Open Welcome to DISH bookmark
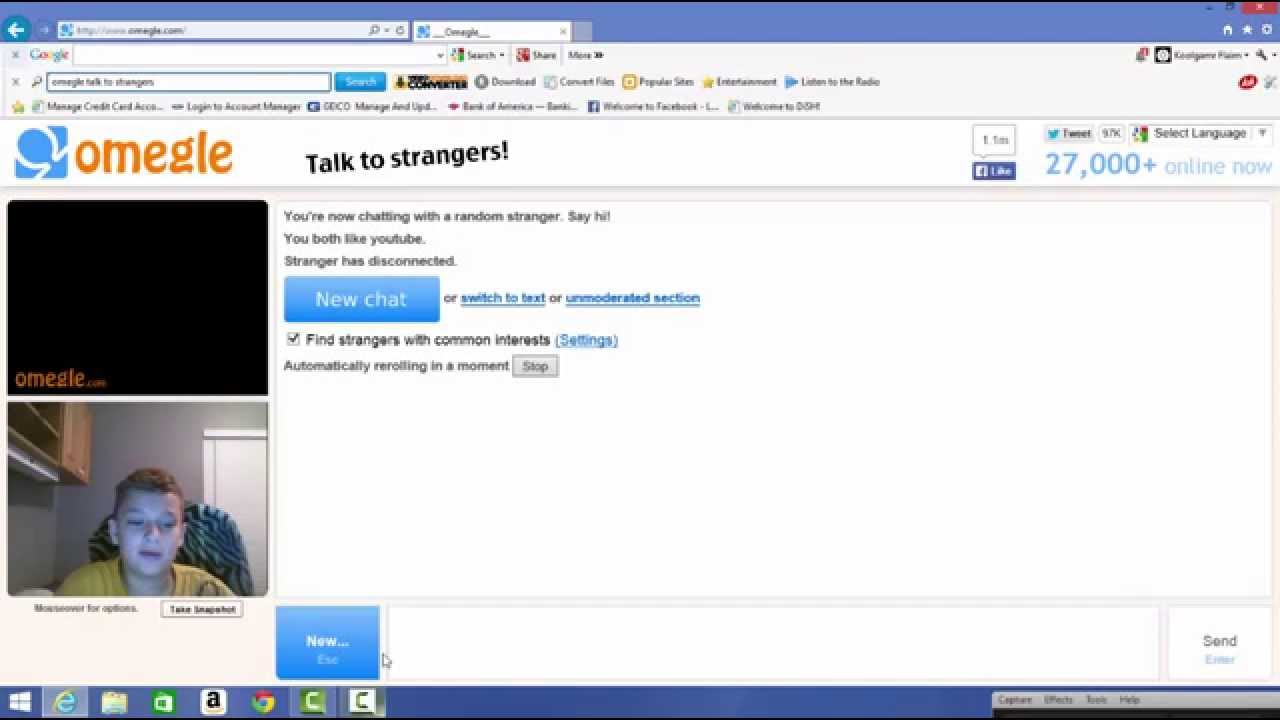1280x720 pixels. coord(774,106)
